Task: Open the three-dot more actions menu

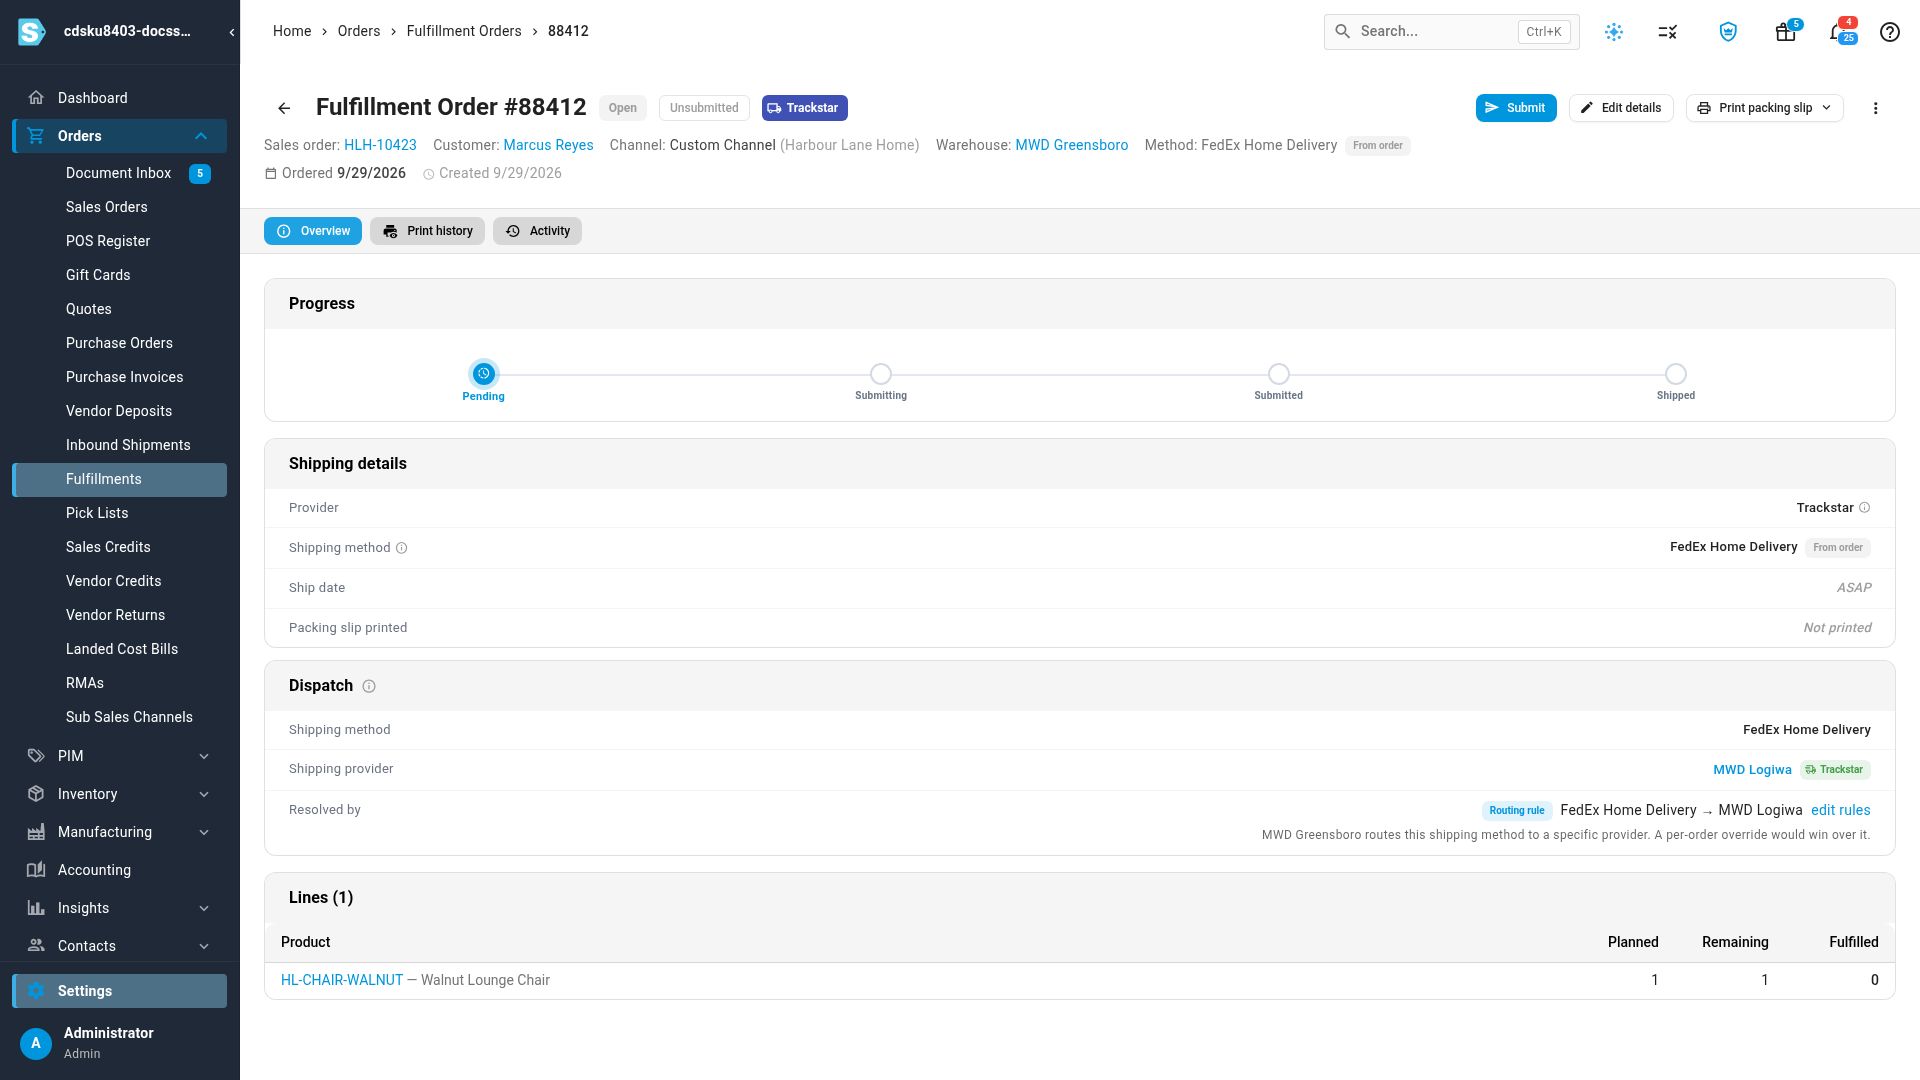Action: [1875, 108]
